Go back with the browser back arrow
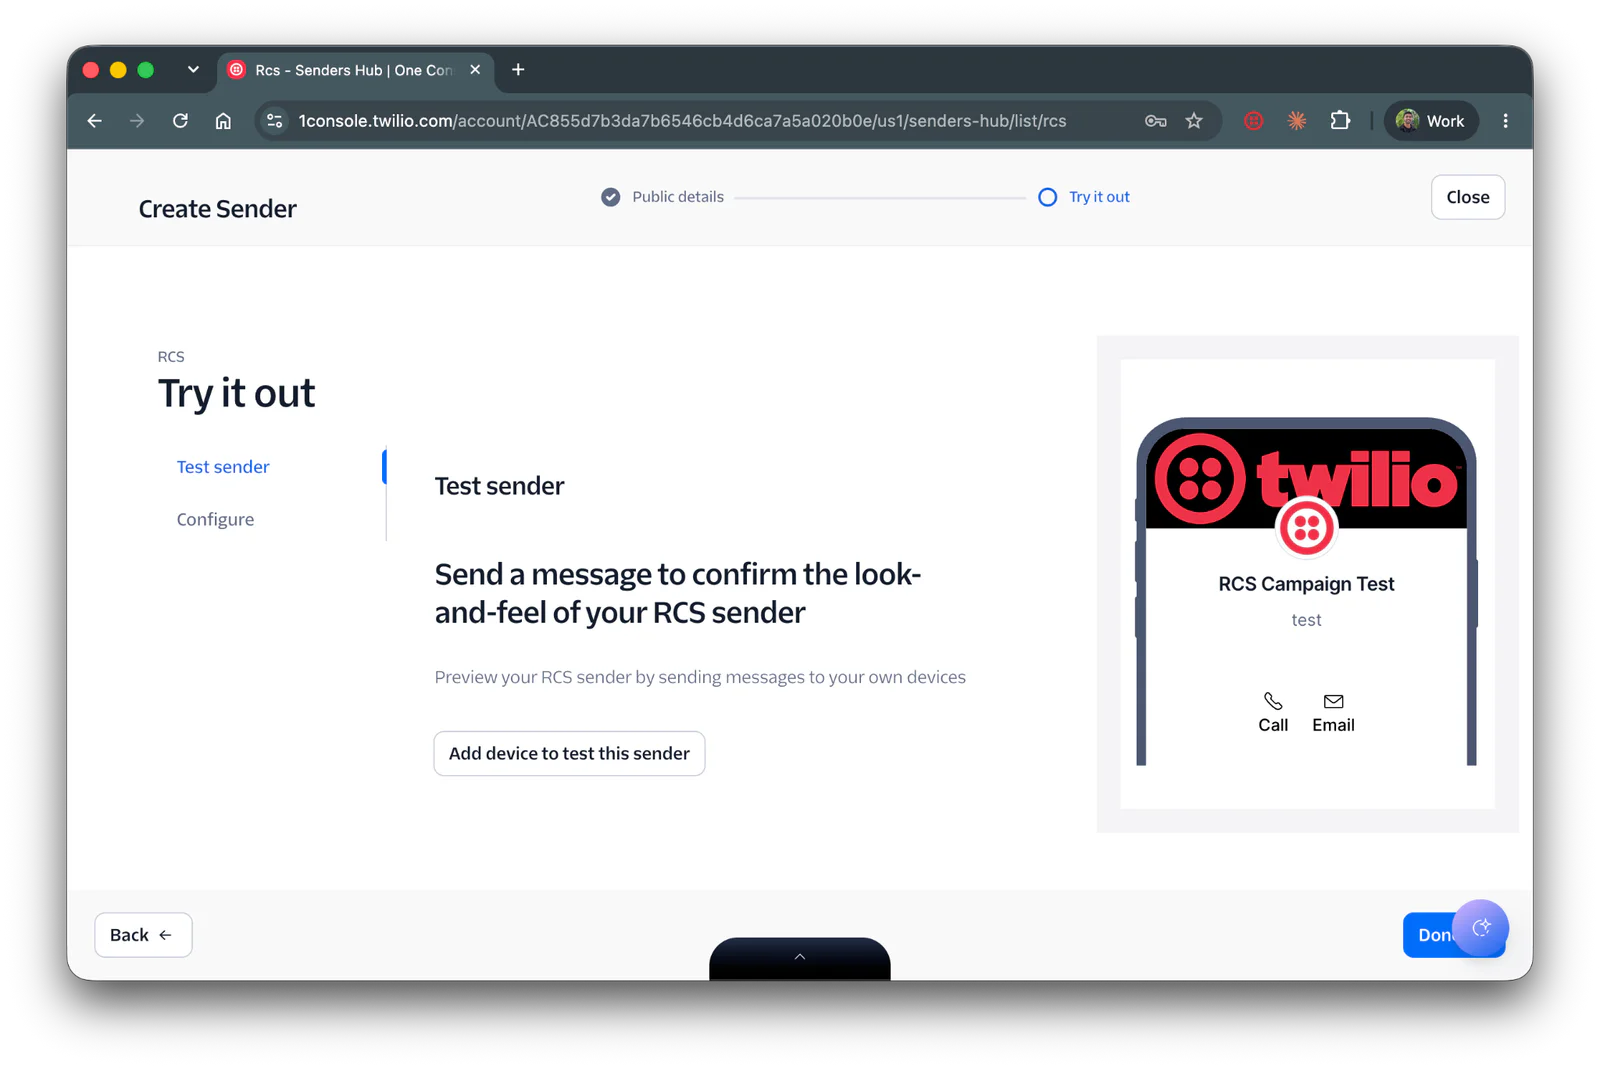 click(x=95, y=121)
